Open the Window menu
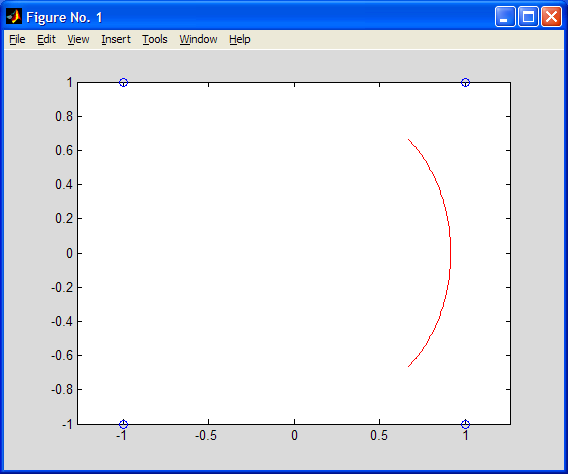This screenshot has height=474, width=568. (x=198, y=39)
